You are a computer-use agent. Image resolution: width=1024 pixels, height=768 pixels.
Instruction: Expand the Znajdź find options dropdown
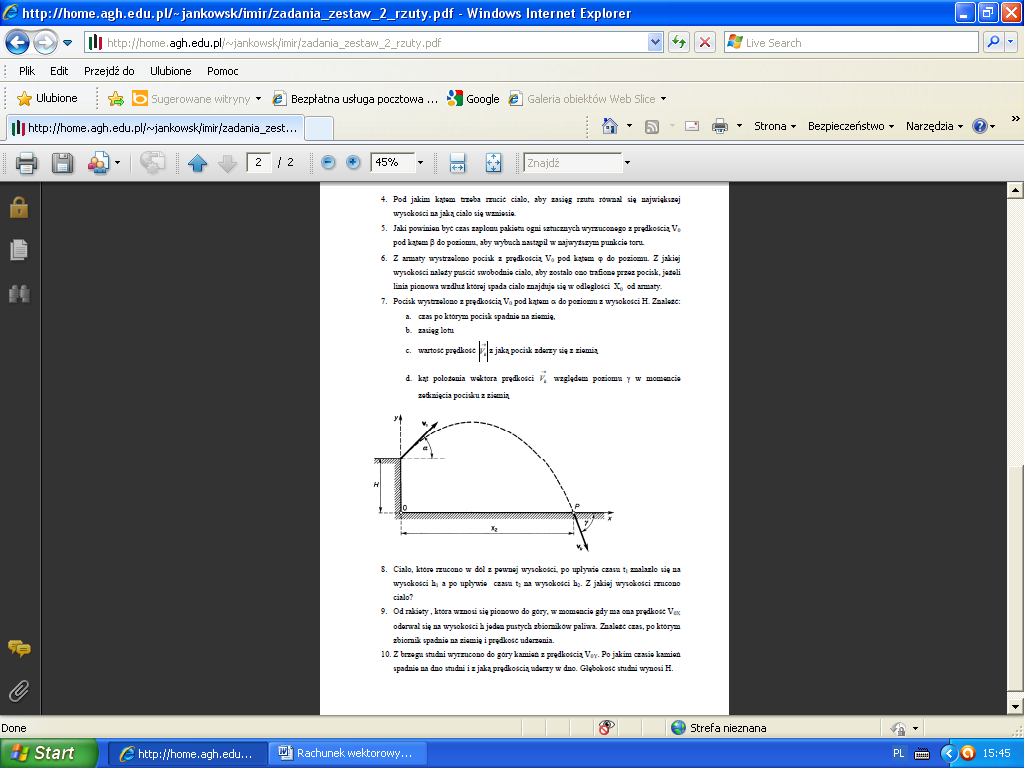(x=627, y=162)
